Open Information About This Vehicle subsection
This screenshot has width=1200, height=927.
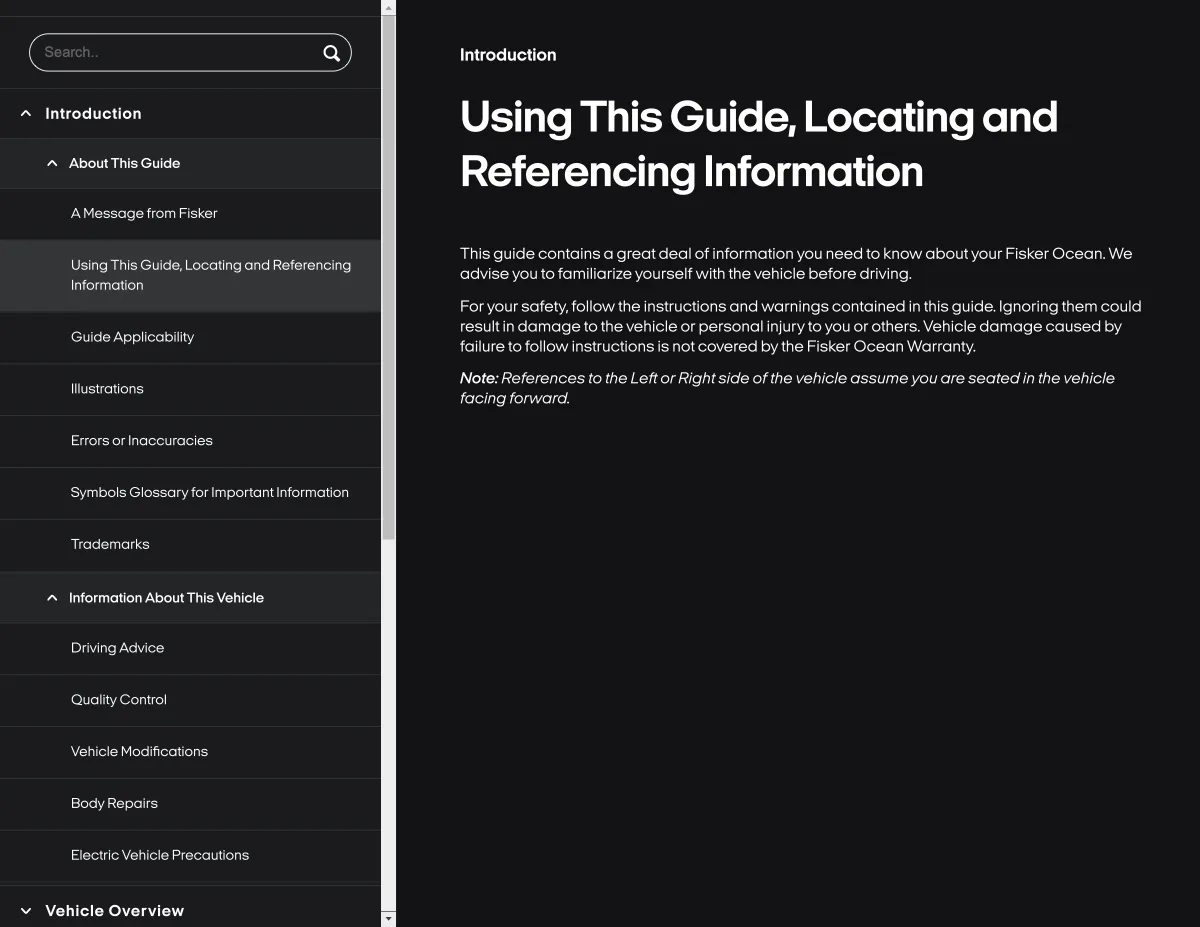click(x=166, y=598)
